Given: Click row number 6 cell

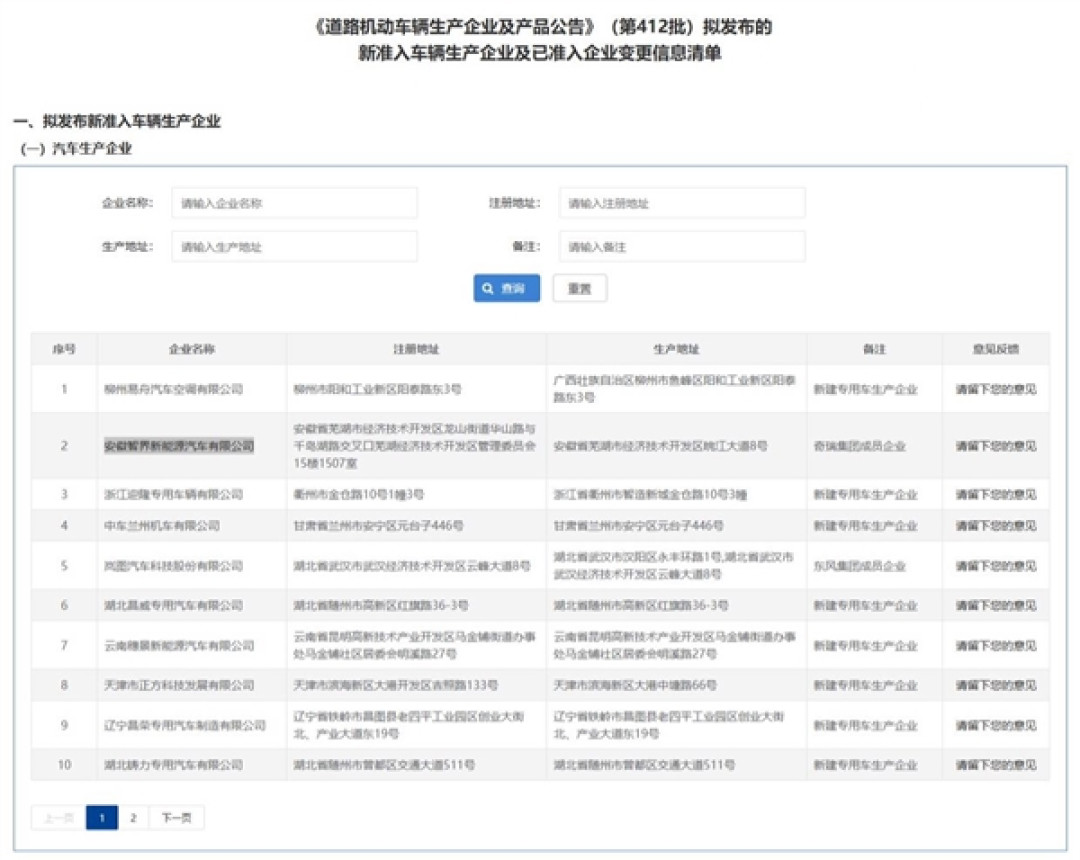Looking at the screenshot, I should pos(64,605).
